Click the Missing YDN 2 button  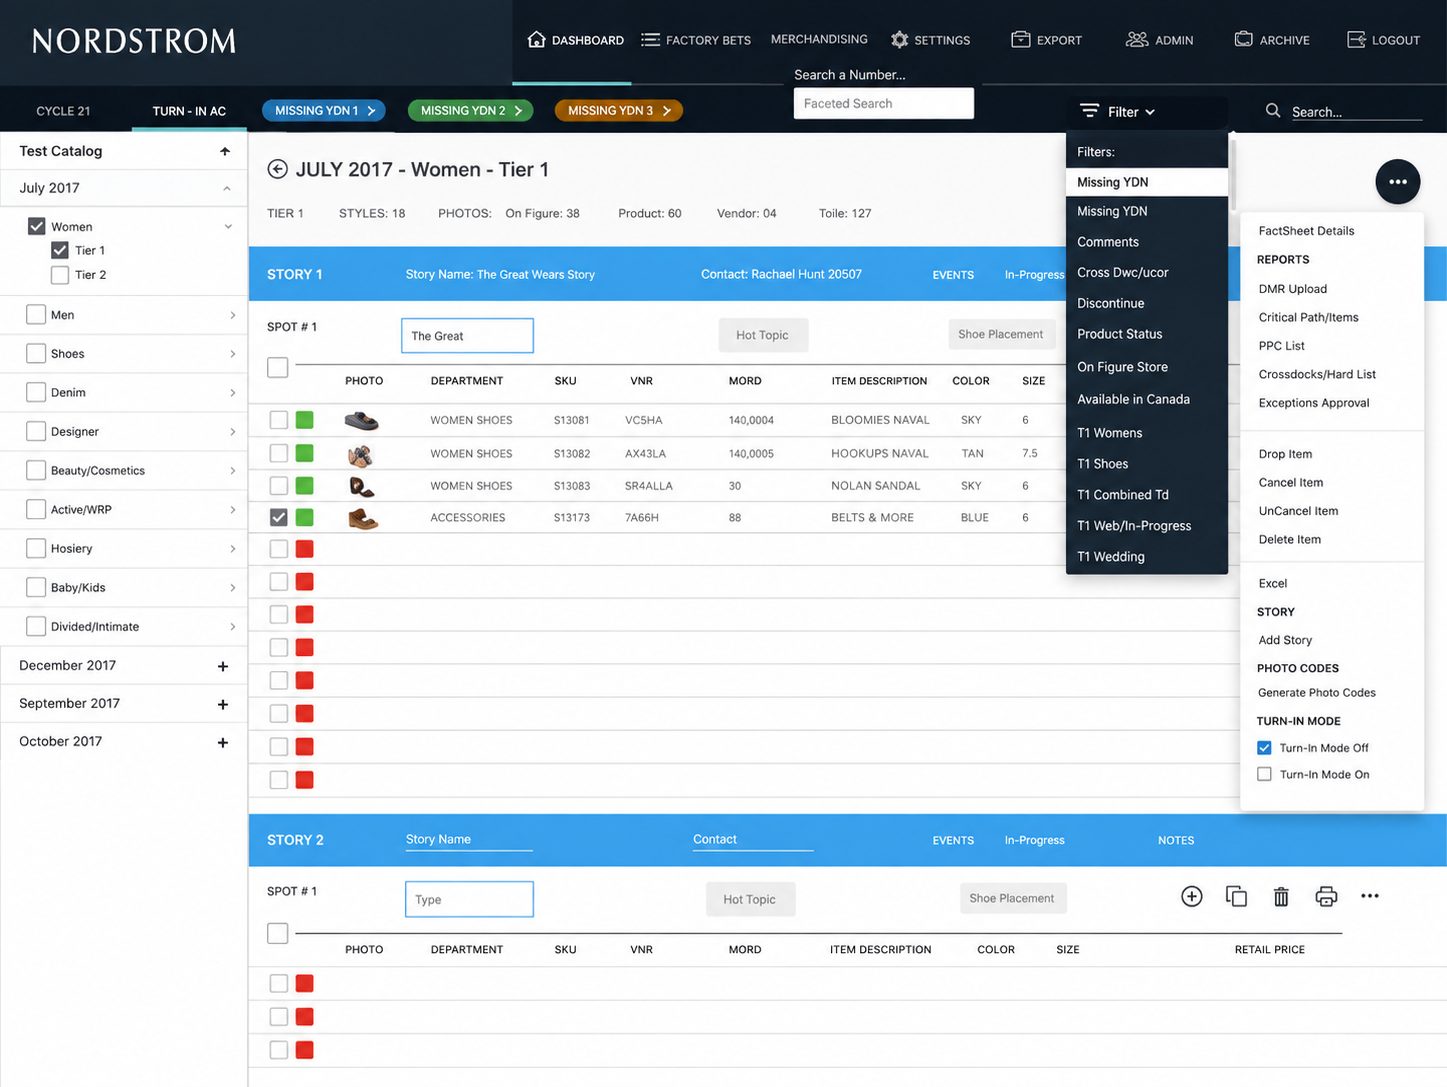[x=470, y=110]
